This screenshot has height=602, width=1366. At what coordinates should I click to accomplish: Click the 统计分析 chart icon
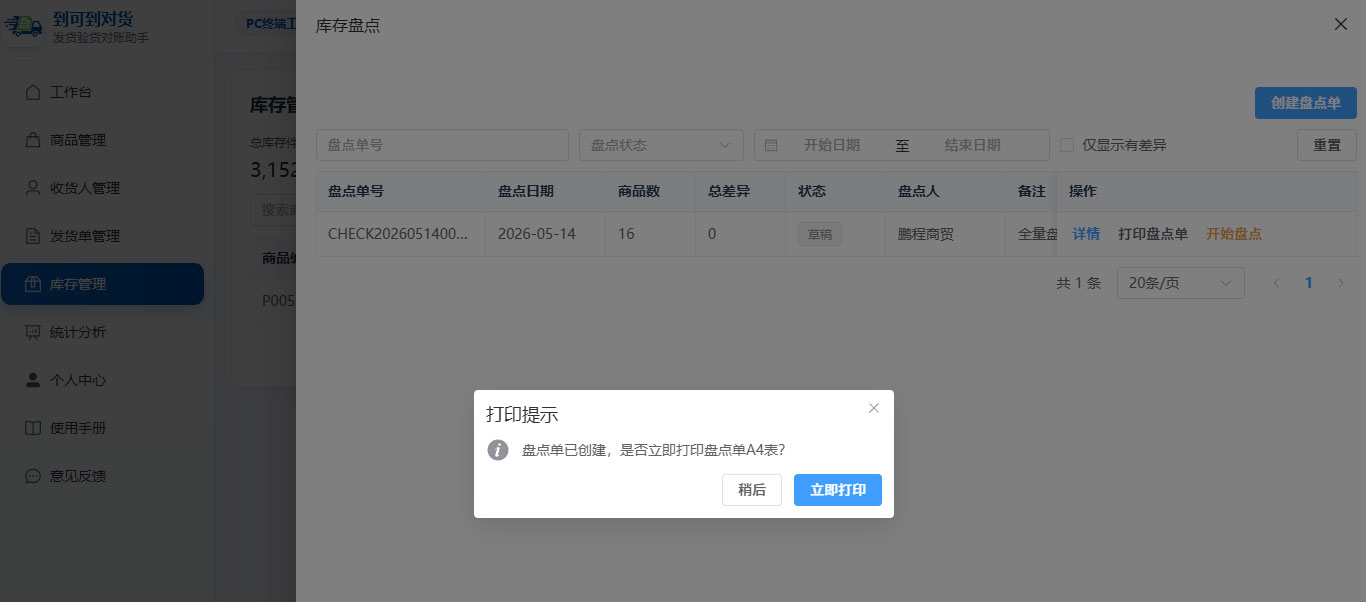click(x=33, y=332)
